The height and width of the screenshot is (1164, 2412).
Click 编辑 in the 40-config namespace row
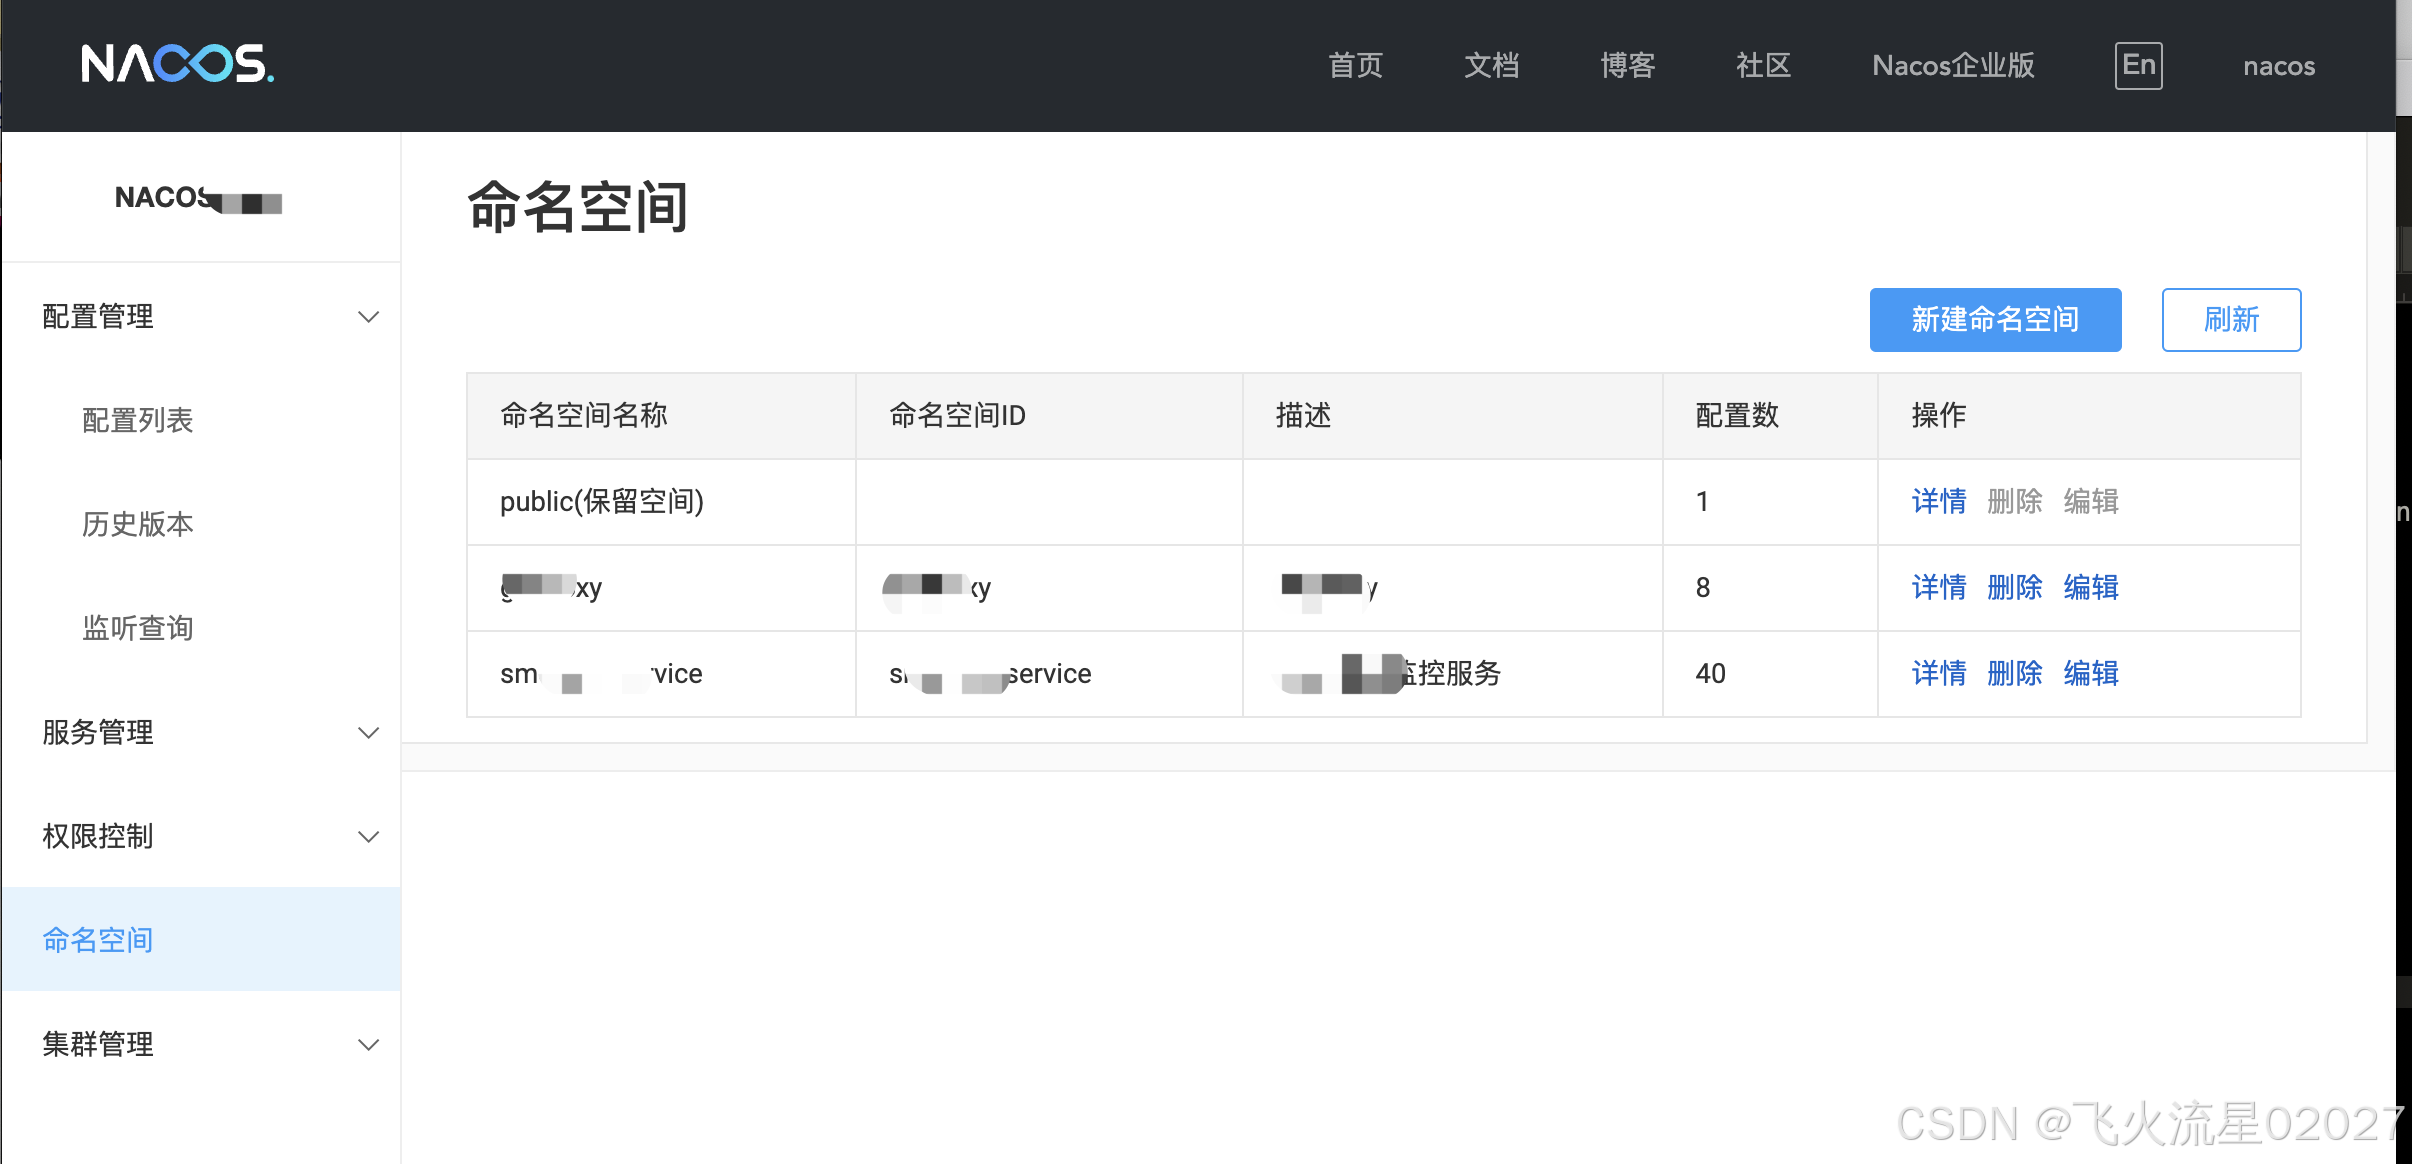click(x=2091, y=673)
